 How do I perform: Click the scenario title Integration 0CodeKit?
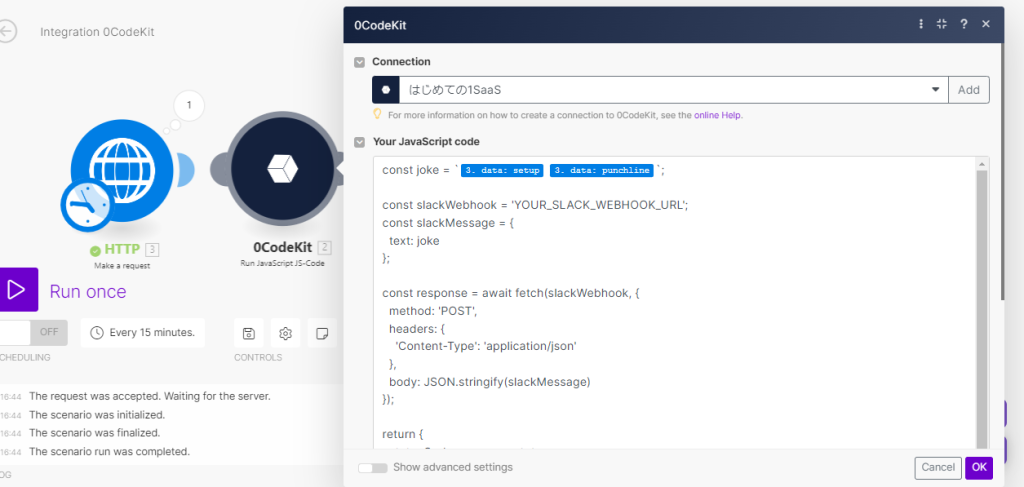pos(97,32)
